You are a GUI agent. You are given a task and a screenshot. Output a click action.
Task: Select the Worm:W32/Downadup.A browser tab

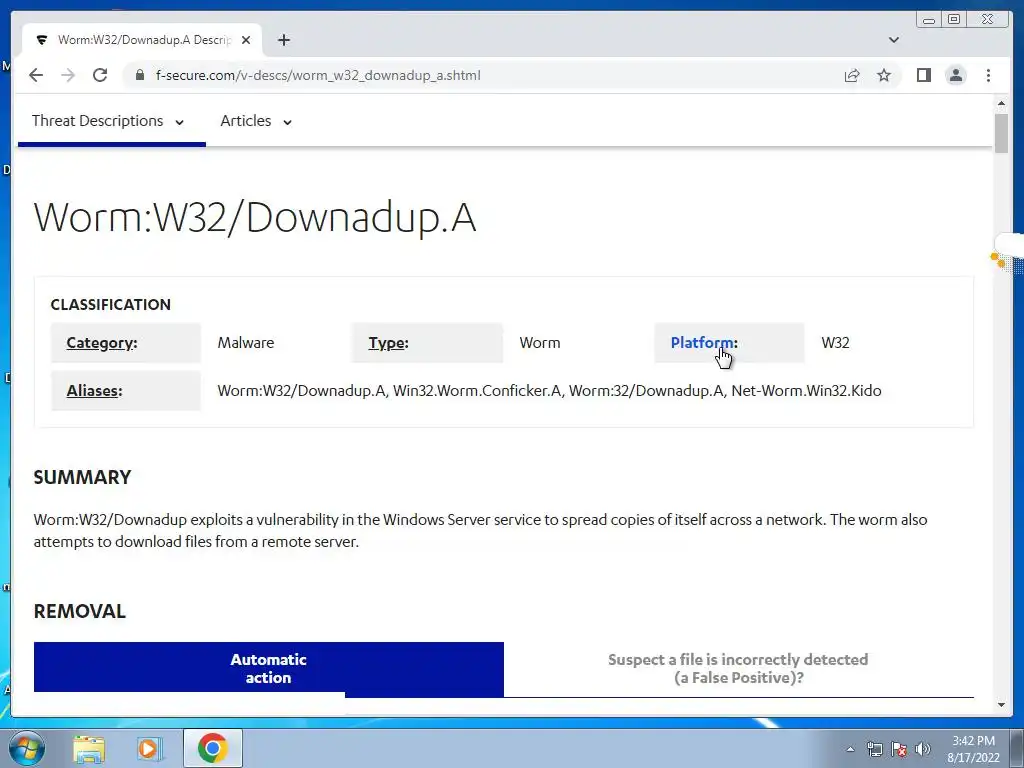pos(142,40)
